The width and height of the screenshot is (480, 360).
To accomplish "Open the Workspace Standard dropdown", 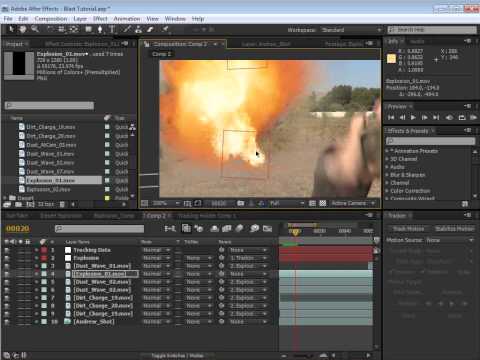I will click(351, 30).
